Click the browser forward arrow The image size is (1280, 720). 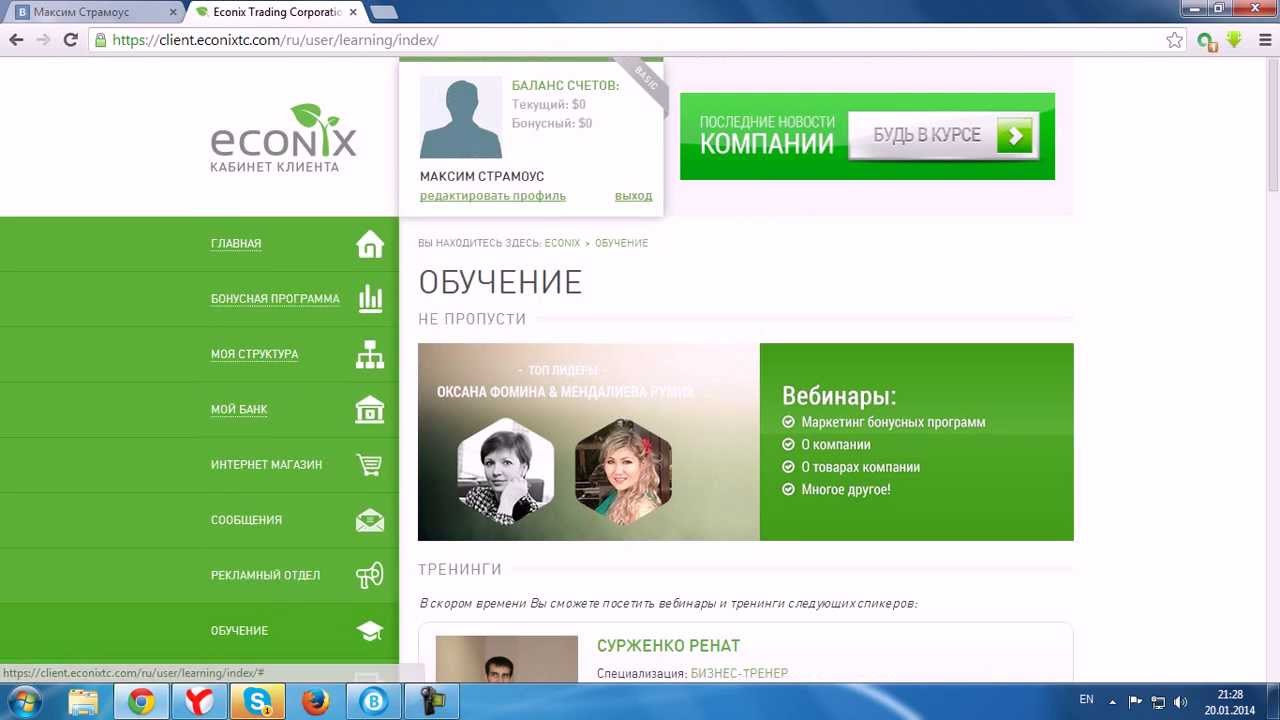[x=43, y=40]
